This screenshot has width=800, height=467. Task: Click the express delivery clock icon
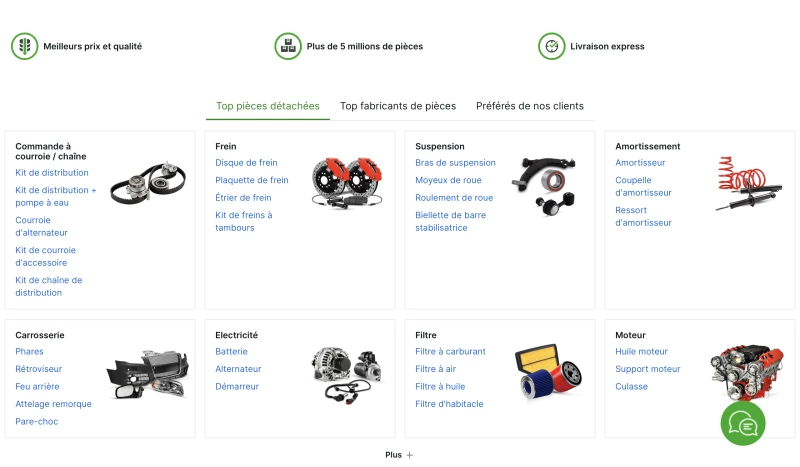[552, 46]
